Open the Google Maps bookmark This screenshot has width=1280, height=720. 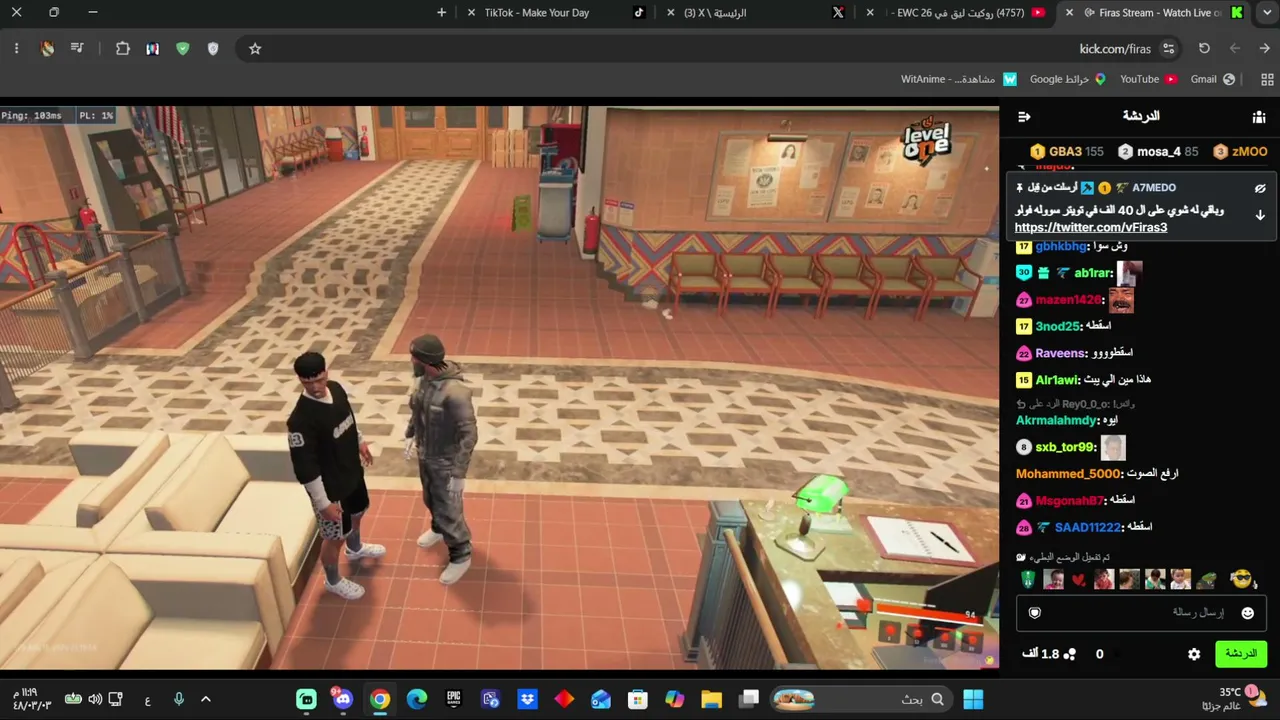[x=1067, y=79]
